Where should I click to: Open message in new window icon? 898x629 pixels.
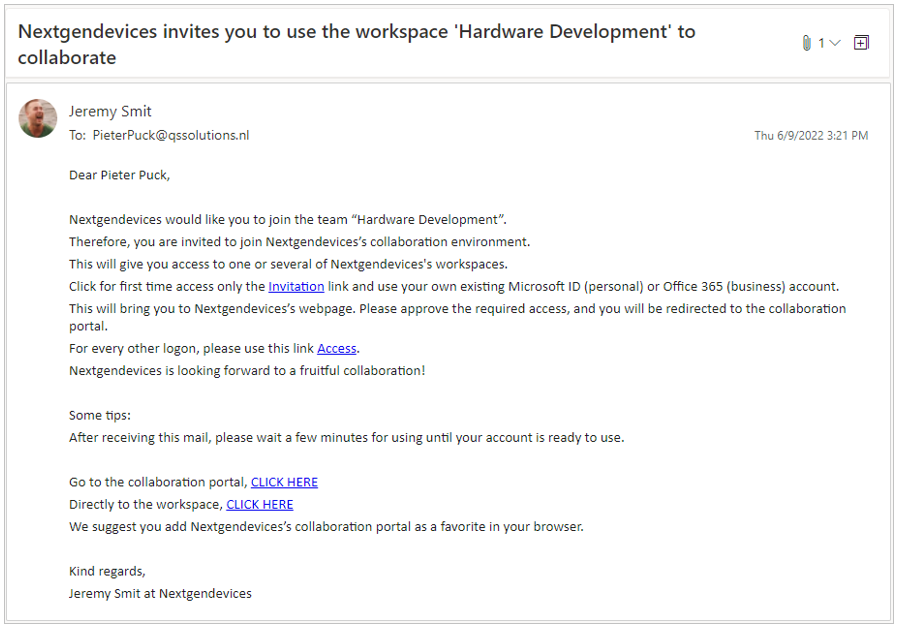point(861,43)
